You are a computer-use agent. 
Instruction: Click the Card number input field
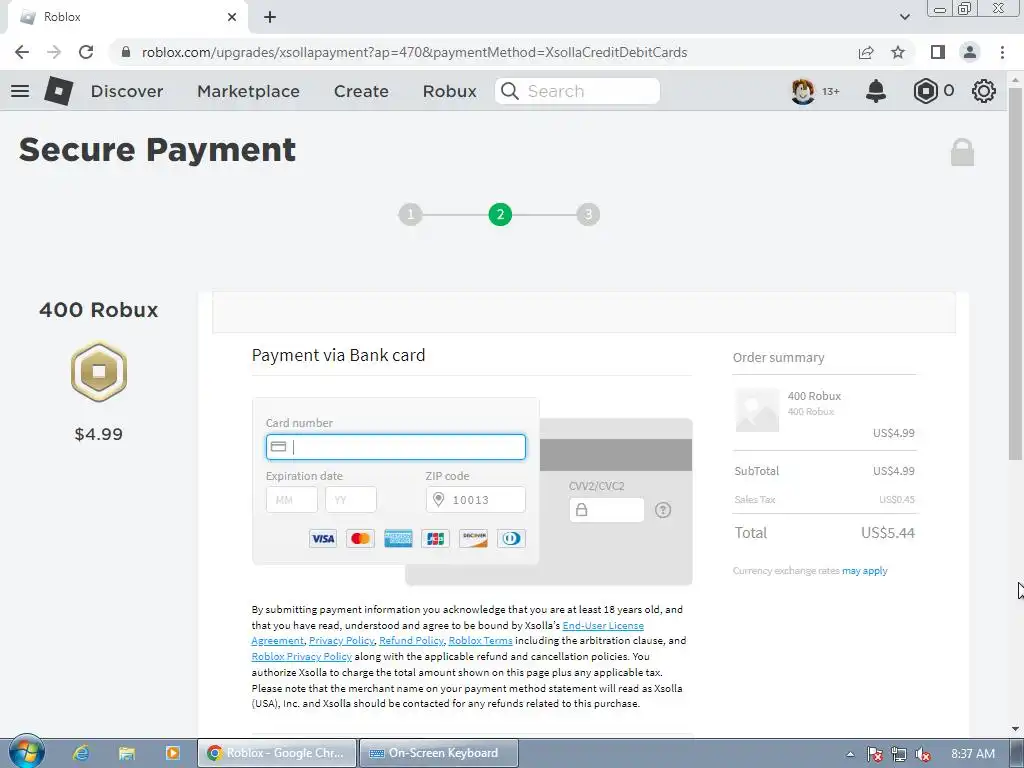point(396,447)
